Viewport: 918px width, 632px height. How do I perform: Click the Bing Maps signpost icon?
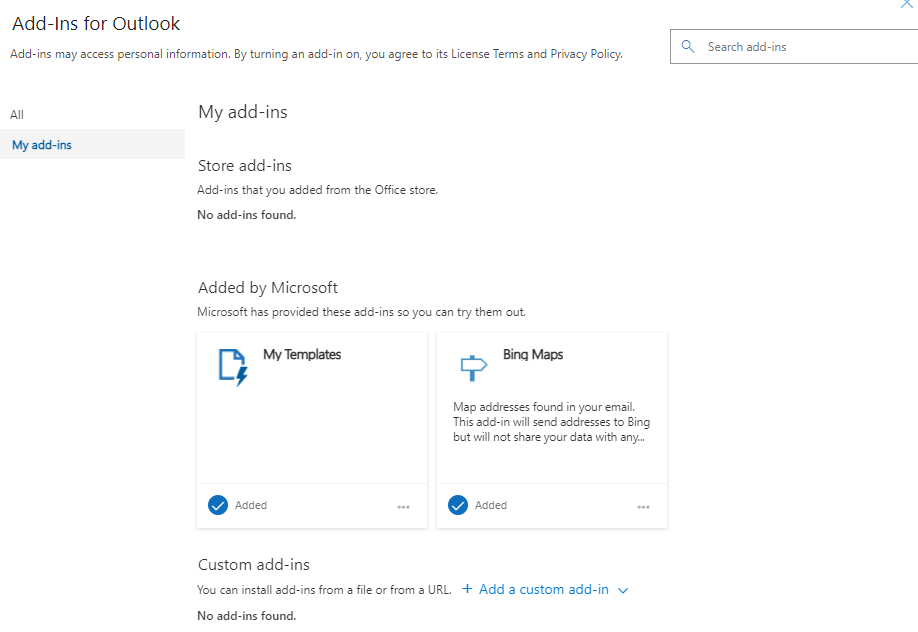click(x=473, y=368)
